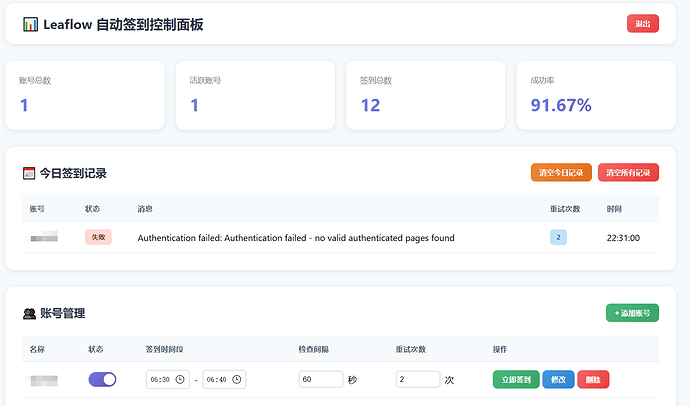The width and height of the screenshot is (690, 406).
Task: Click the blue 修改 button
Action: point(558,380)
